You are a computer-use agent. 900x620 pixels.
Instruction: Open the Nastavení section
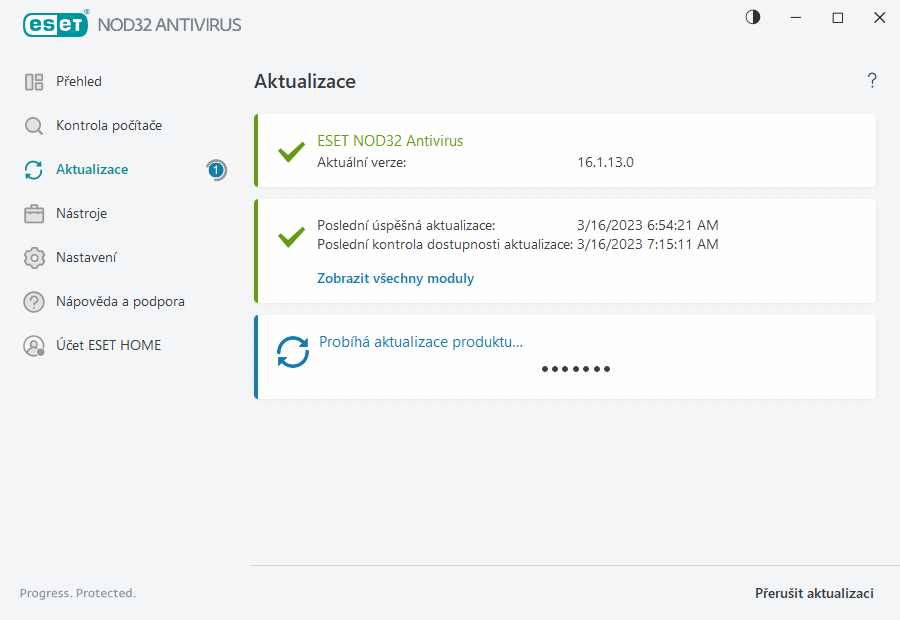(x=87, y=258)
